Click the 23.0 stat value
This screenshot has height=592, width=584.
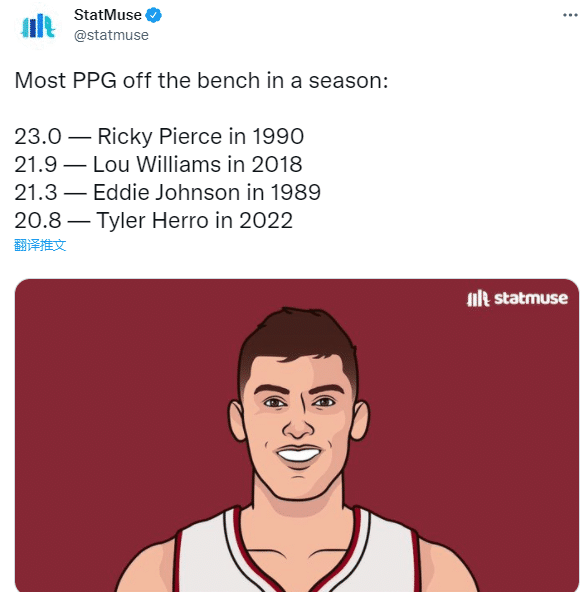38,136
